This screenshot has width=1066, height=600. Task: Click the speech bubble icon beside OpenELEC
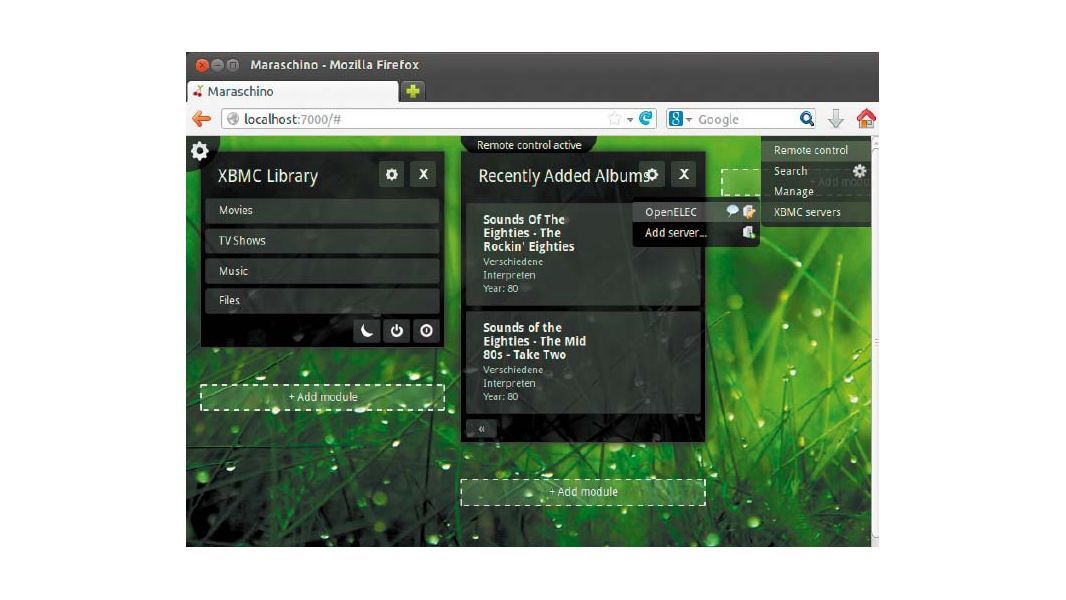tap(732, 211)
